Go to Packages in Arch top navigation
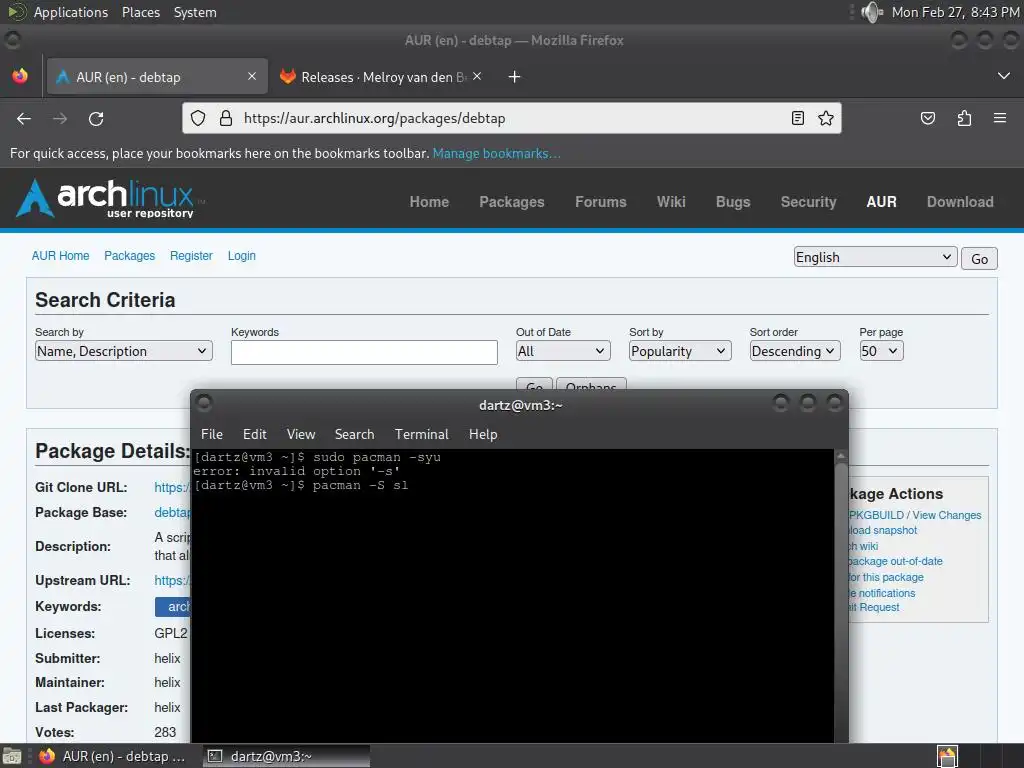This screenshot has width=1024, height=768. pos(512,202)
